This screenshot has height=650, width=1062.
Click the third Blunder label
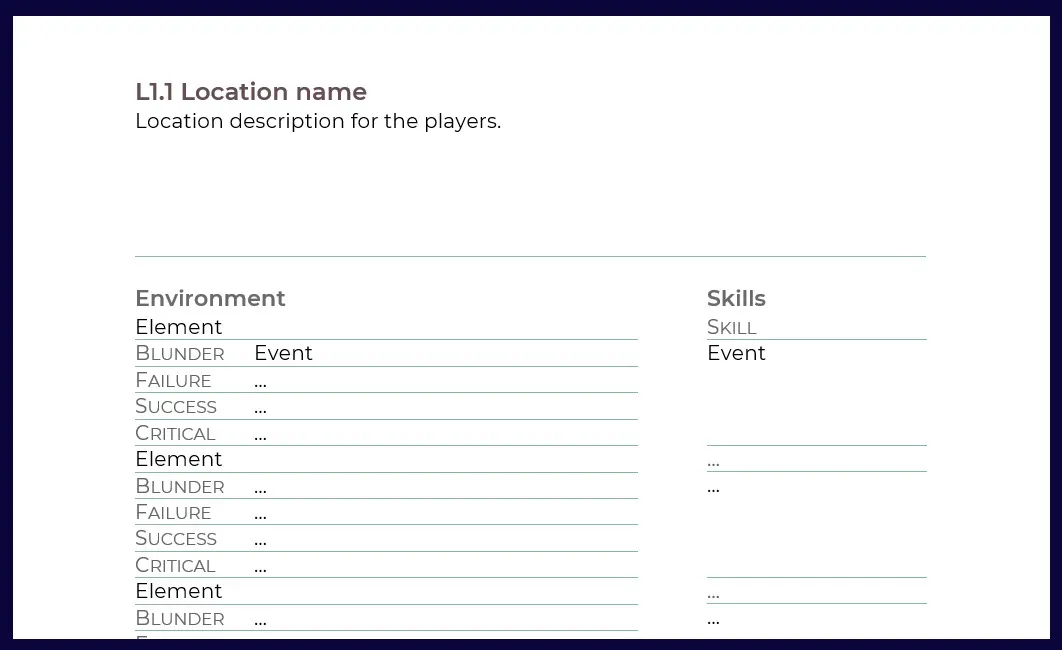click(x=180, y=618)
